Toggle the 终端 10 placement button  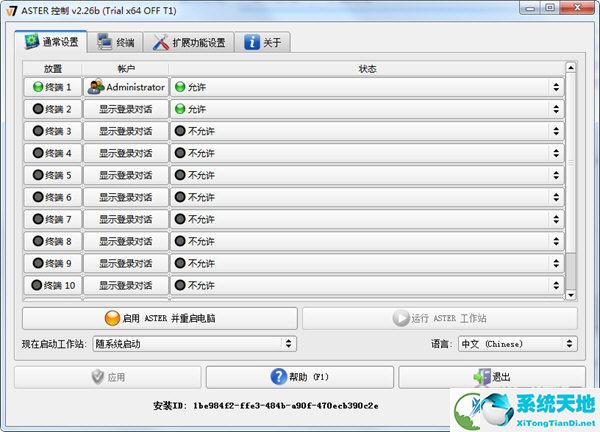(x=52, y=285)
